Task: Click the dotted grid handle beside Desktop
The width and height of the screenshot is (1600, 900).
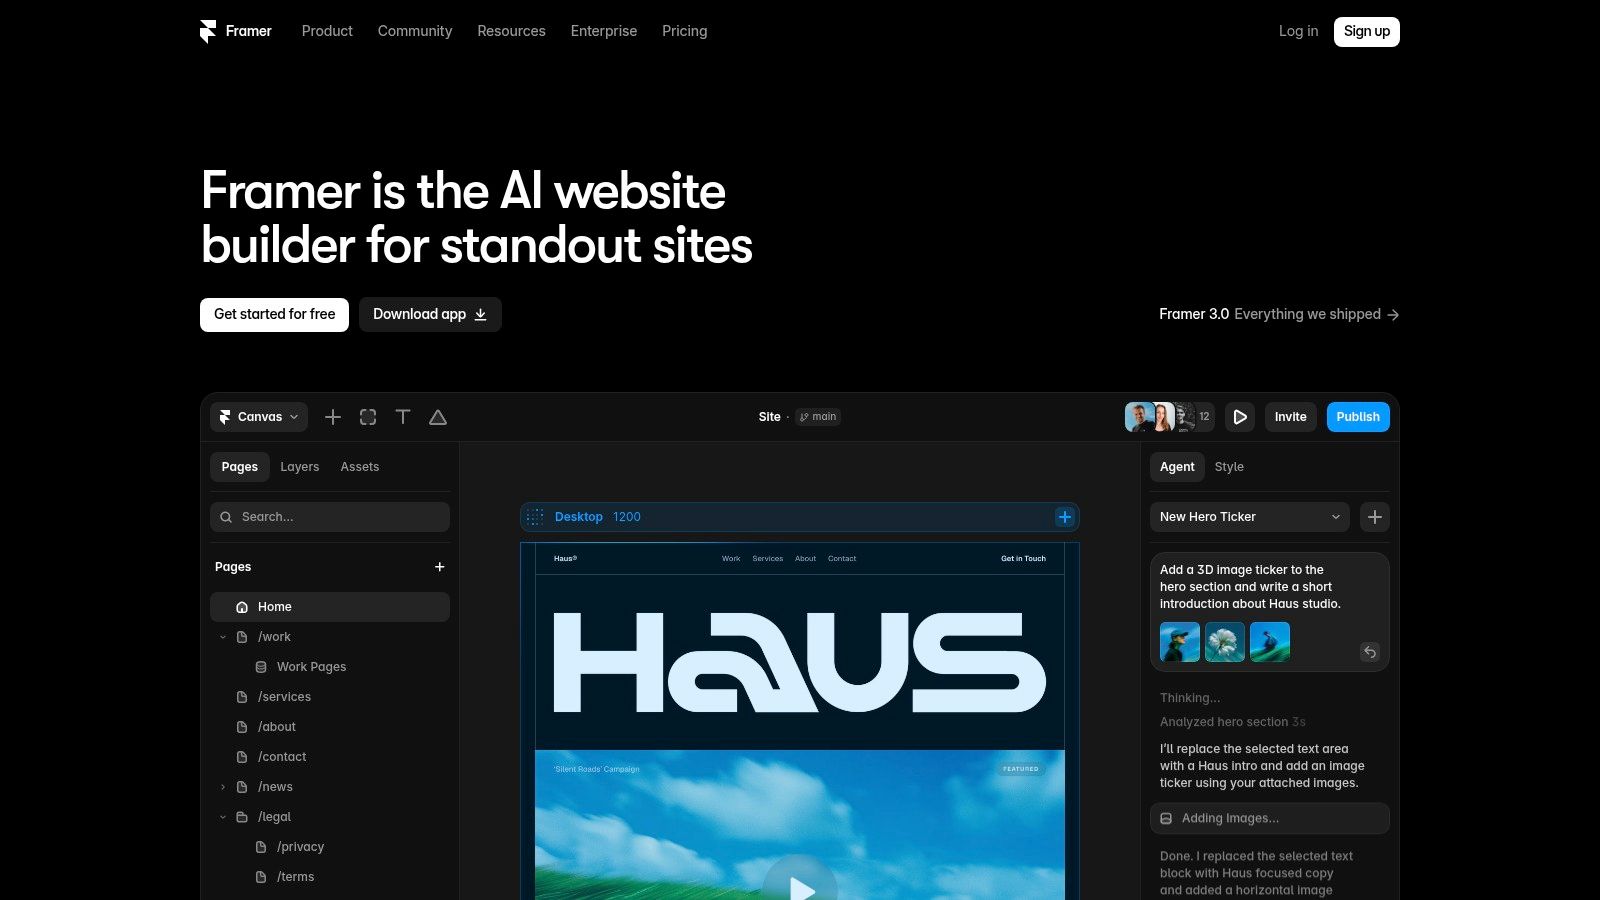Action: (535, 517)
